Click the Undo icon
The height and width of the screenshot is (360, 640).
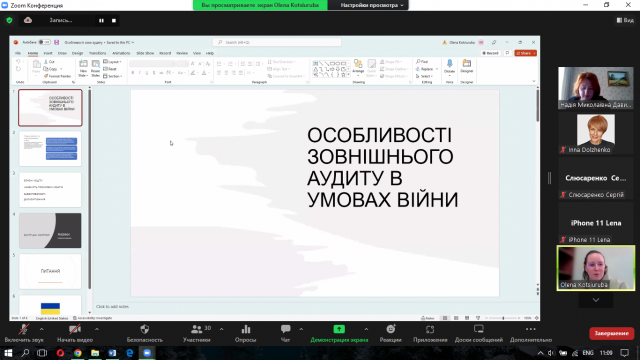click(18, 62)
